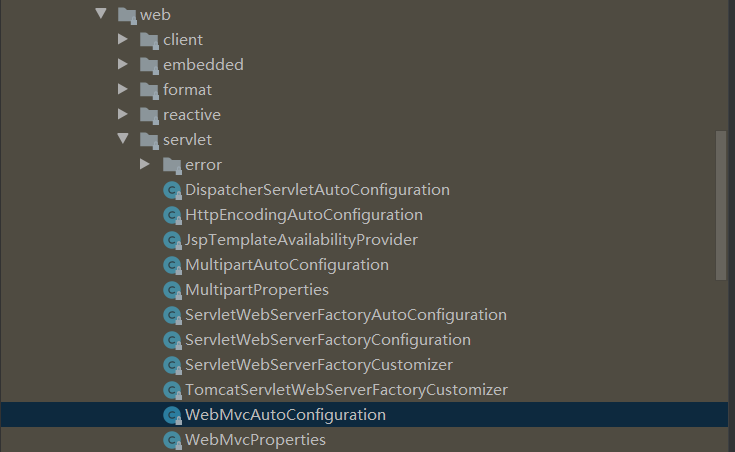The height and width of the screenshot is (452, 735).
Task: Click WebMvcProperties class icon
Action: pos(172,440)
